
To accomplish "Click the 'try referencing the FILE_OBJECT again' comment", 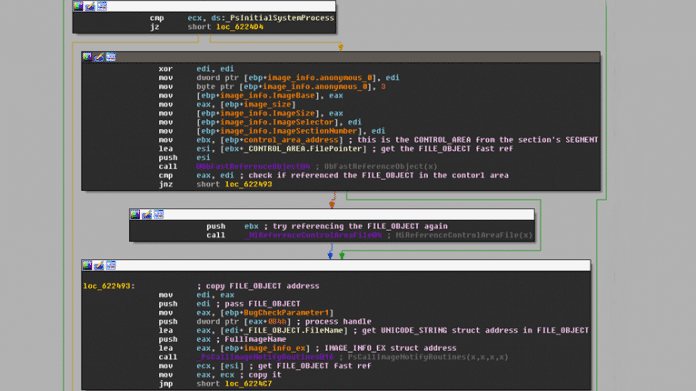I will pyautogui.click(x=360, y=226).
